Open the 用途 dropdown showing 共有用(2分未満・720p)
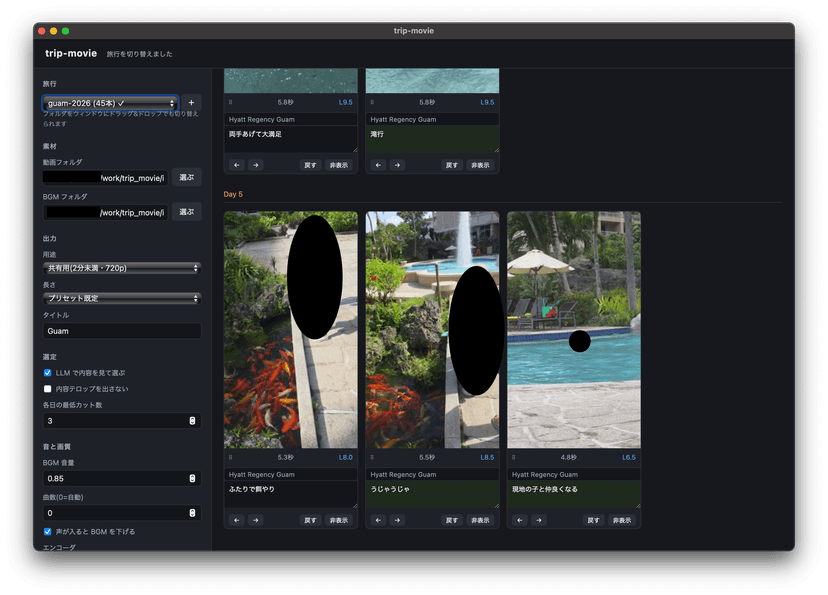Image resolution: width=828 pixels, height=595 pixels. (121, 268)
